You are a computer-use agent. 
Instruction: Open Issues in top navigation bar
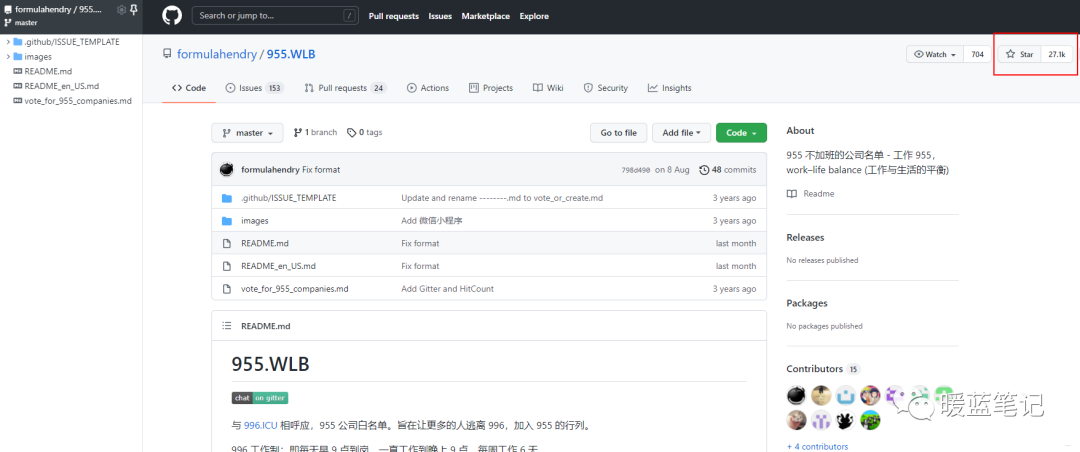(x=440, y=16)
